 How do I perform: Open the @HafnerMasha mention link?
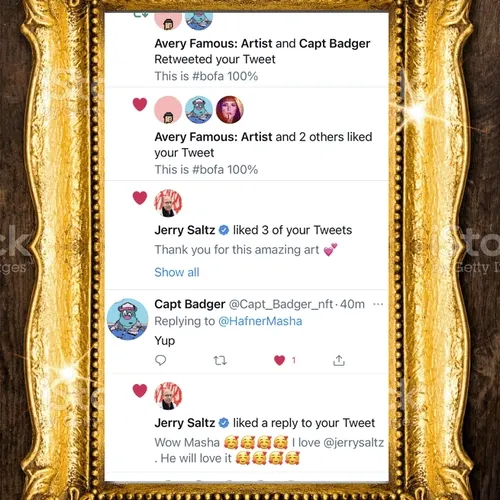click(260, 321)
